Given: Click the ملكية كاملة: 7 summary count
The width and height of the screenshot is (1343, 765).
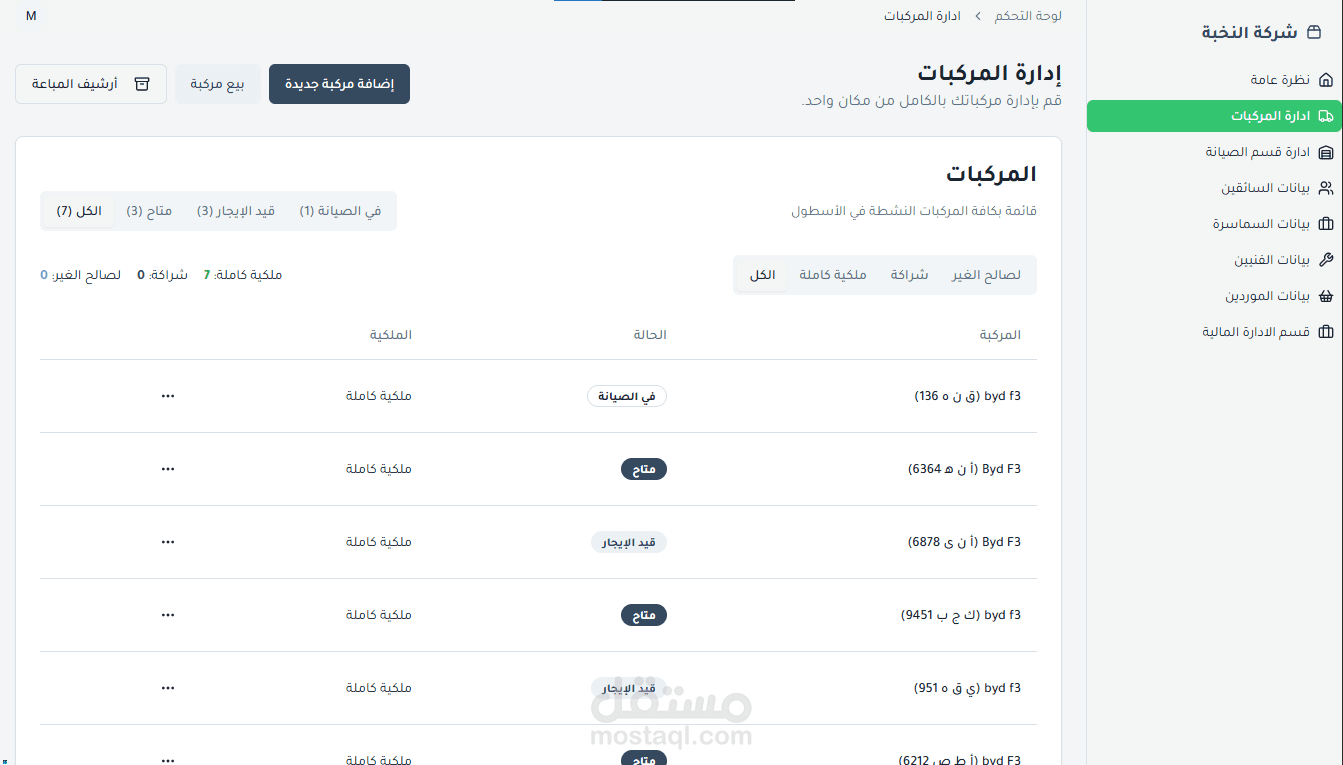Looking at the screenshot, I should [x=243, y=275].
